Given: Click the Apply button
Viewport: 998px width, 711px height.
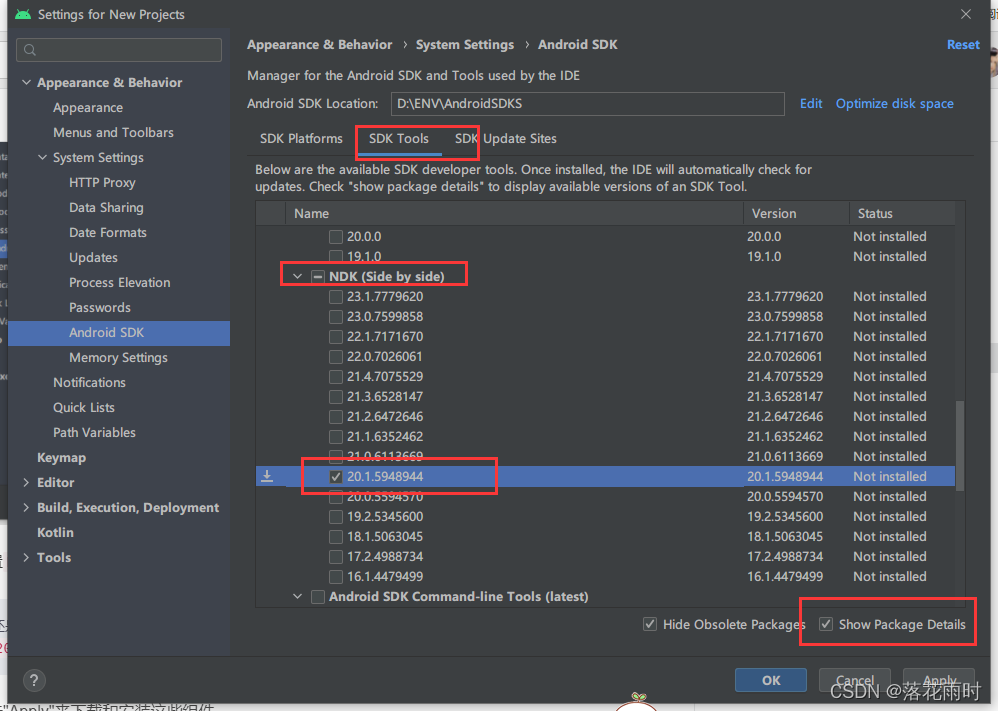Looking at the screenshot, I should coord(939,680).
